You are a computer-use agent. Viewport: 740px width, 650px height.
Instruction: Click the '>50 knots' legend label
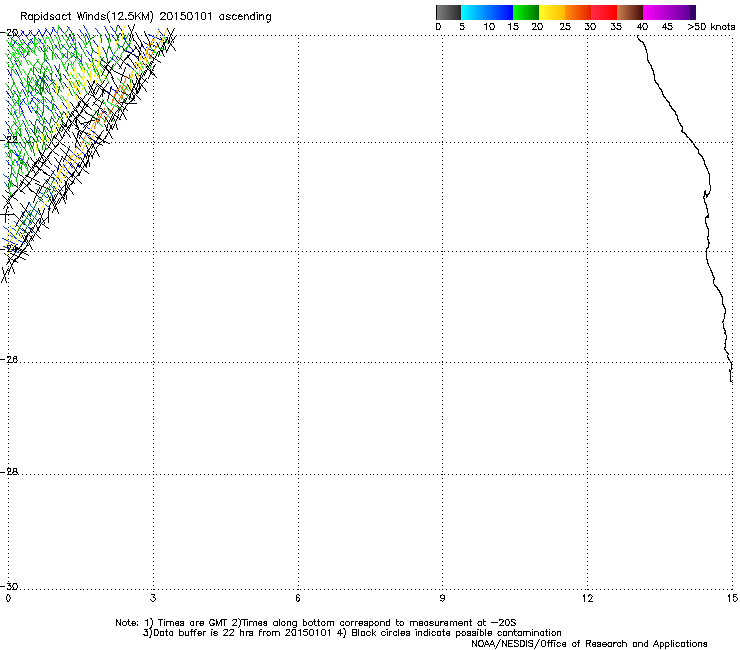(x=711, y=27)
